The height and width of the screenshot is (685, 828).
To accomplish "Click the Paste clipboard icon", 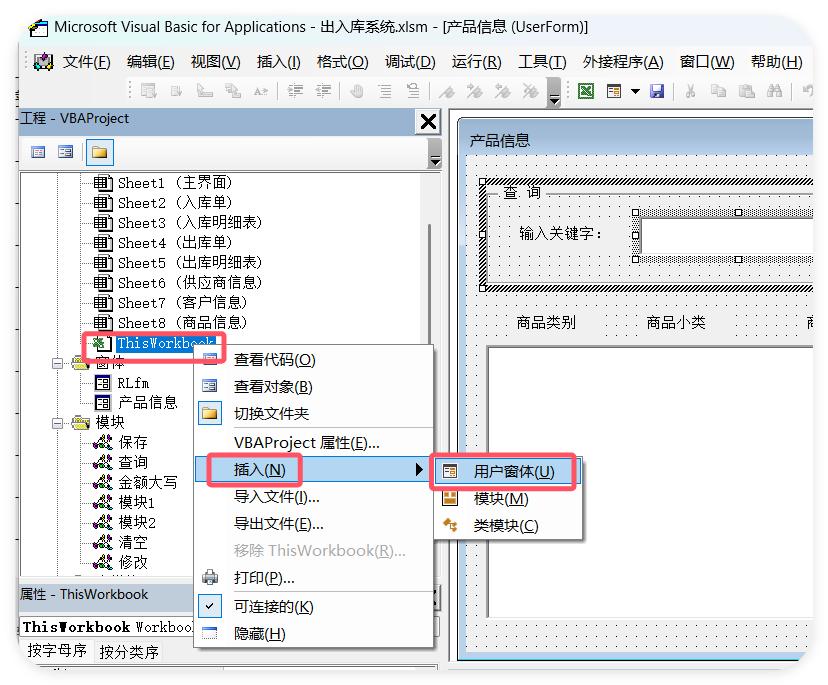I will coord(746,91).
